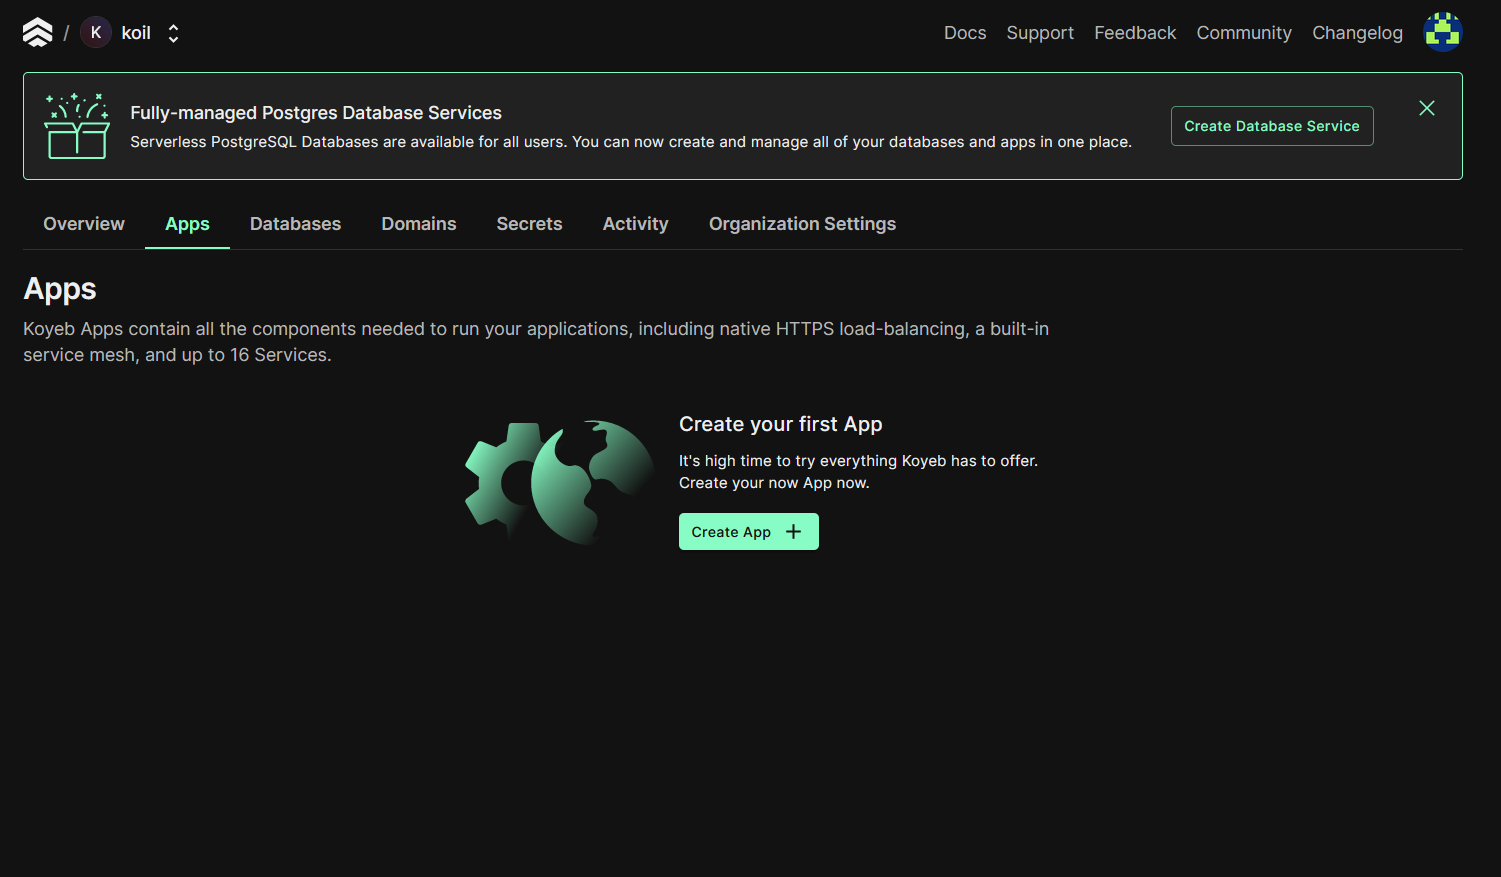
Task: Switch to the Overview tab
Action: [84, 224]
